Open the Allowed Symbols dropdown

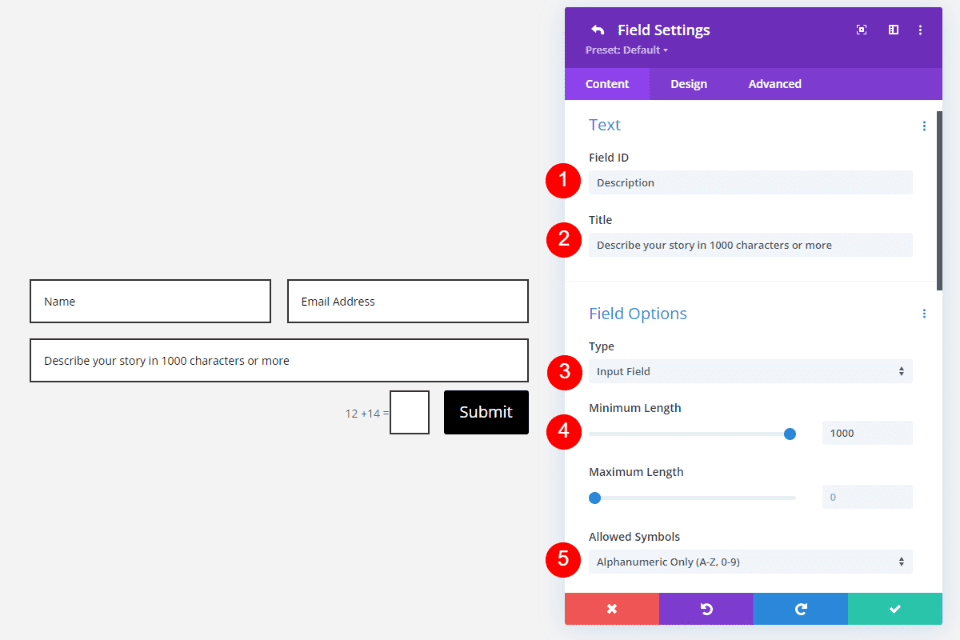click(x=750, y=561)
